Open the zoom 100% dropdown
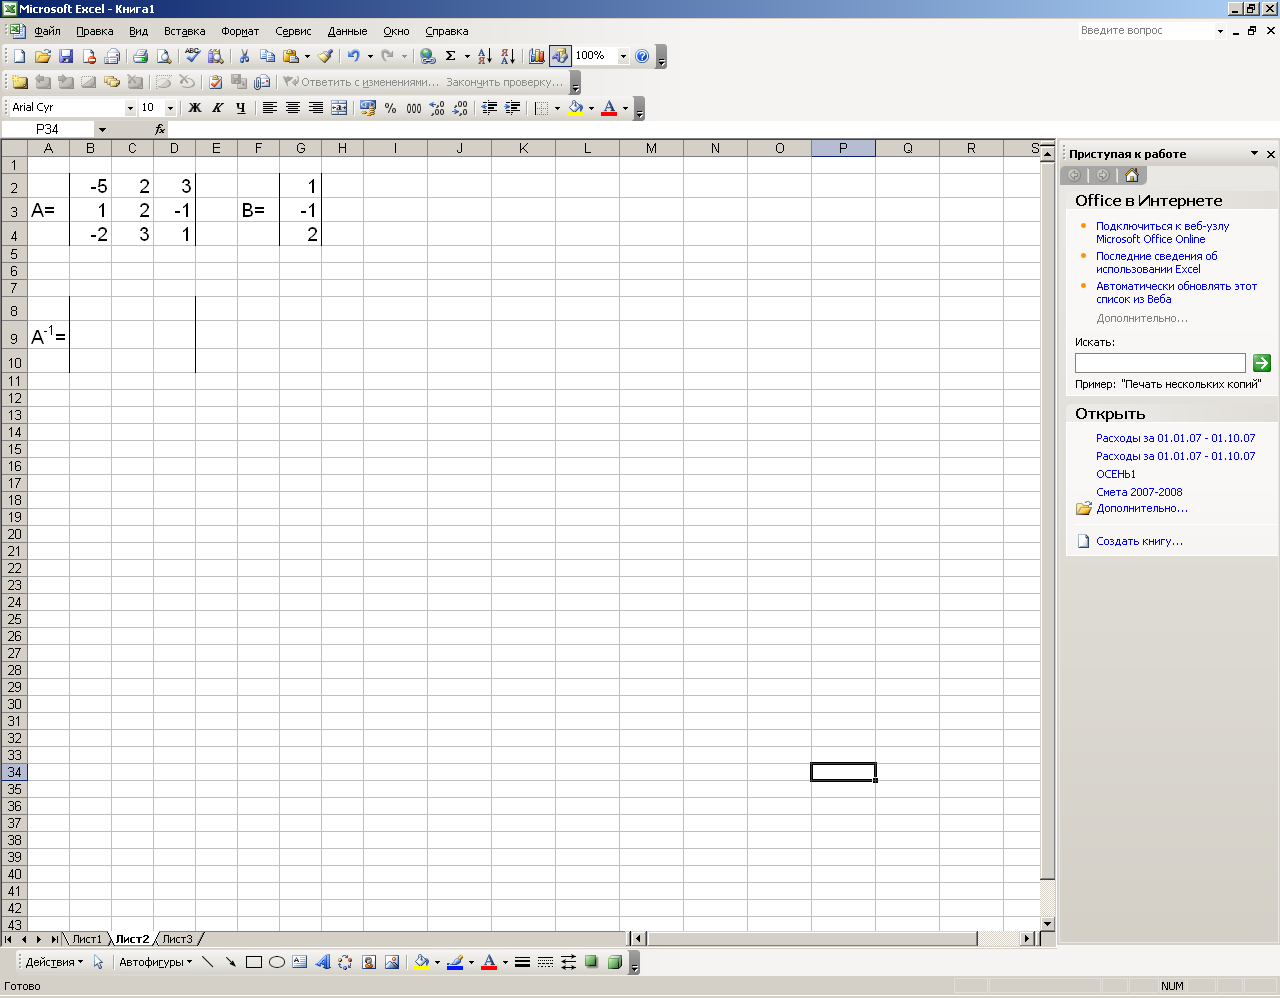 click(623, 56)
